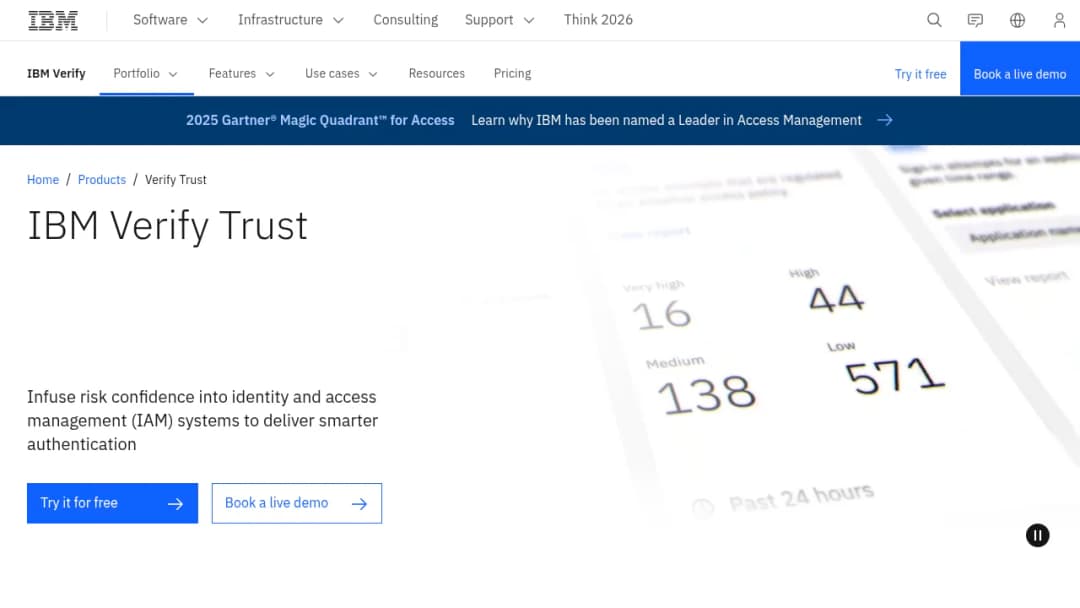Go to the Home breadcrumb
1080x608 pixels.
click(43, 180)
